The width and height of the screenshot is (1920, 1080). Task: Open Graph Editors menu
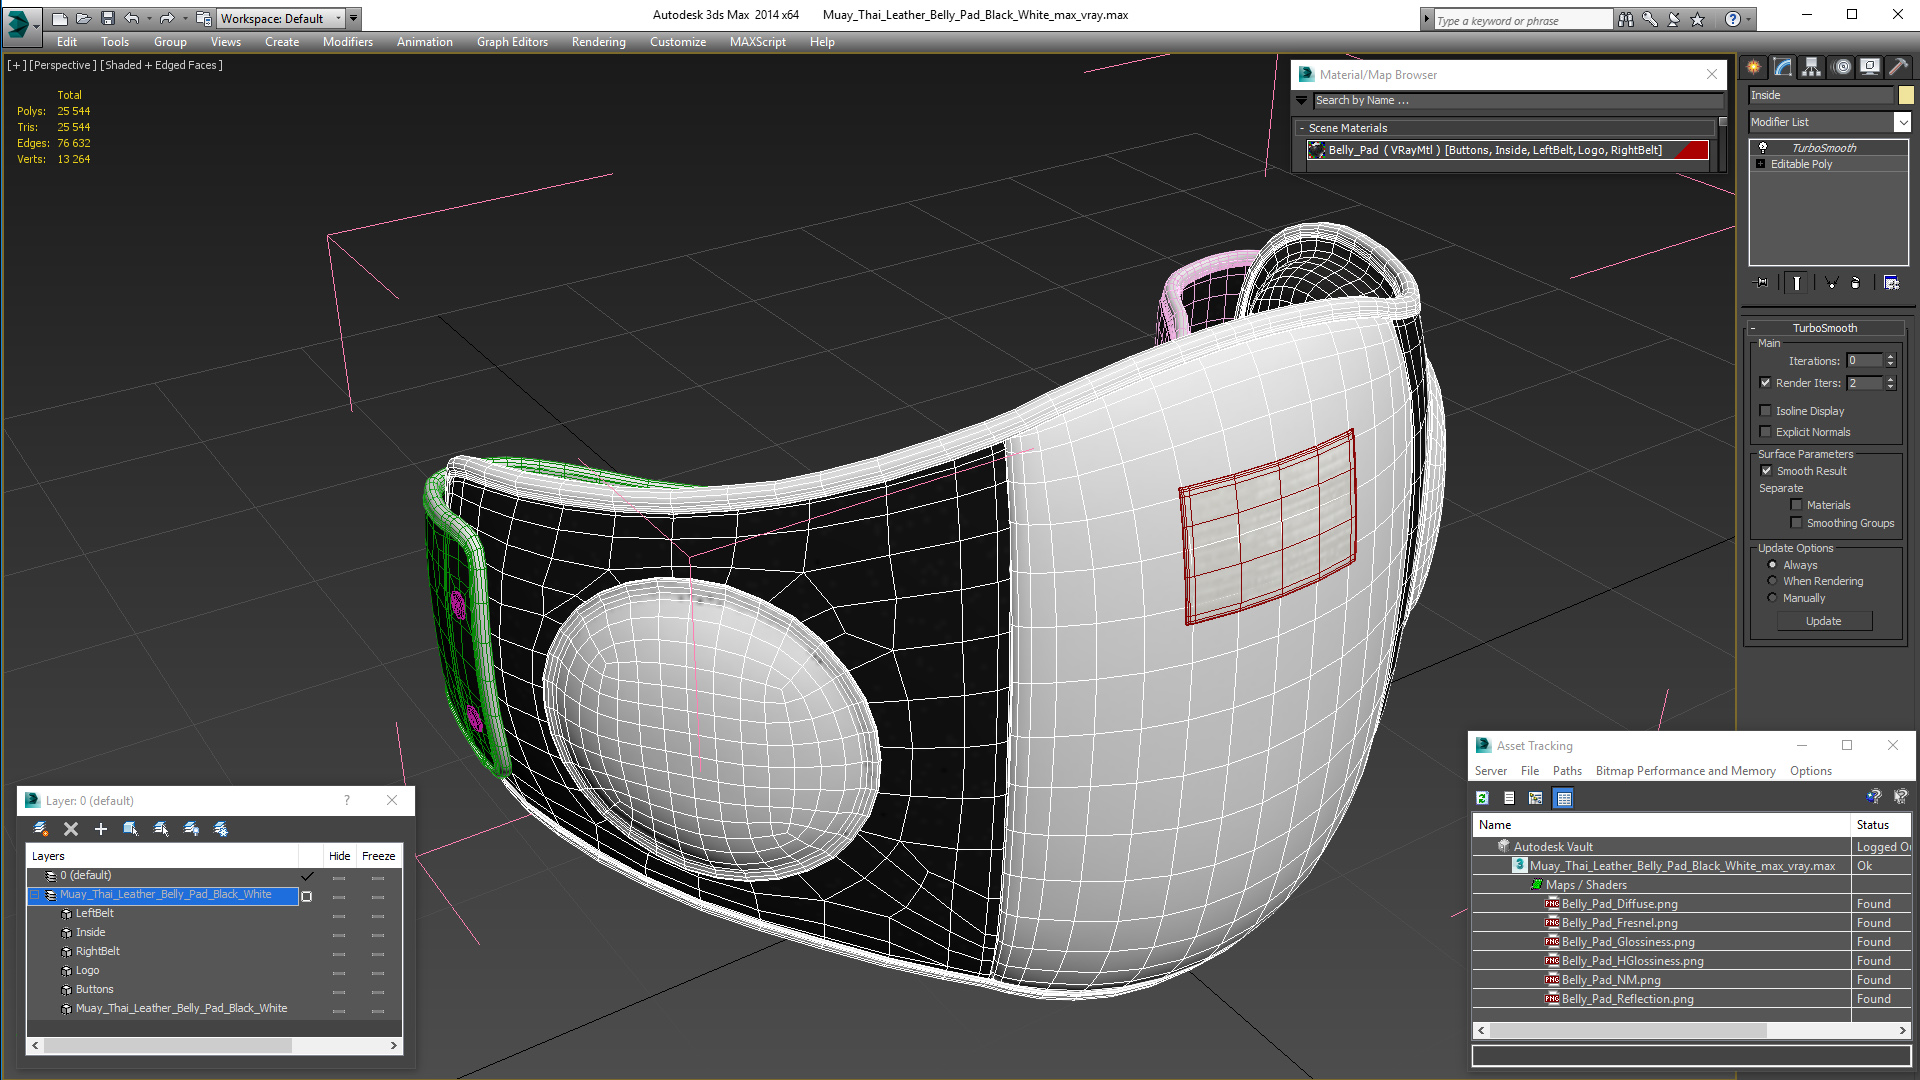(512, 42)
